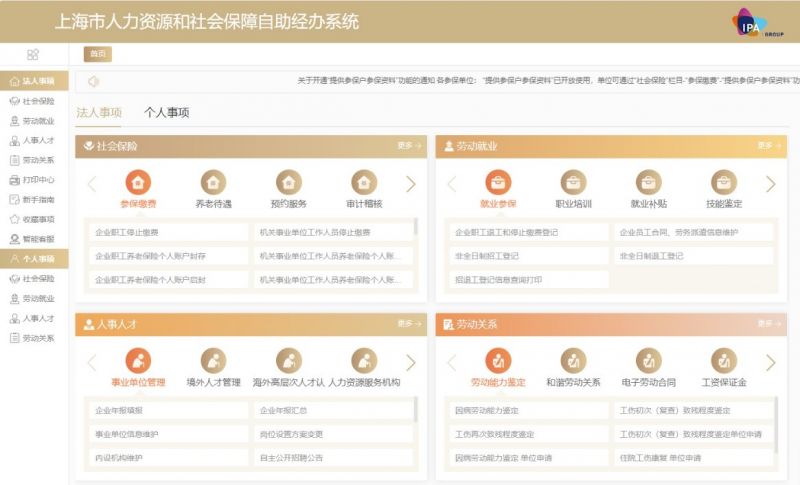The height and width of the screenshot is (485, 800).
Task: Select the 预约服务 icon
Action: pyautogui.click(x=289, y=182)
